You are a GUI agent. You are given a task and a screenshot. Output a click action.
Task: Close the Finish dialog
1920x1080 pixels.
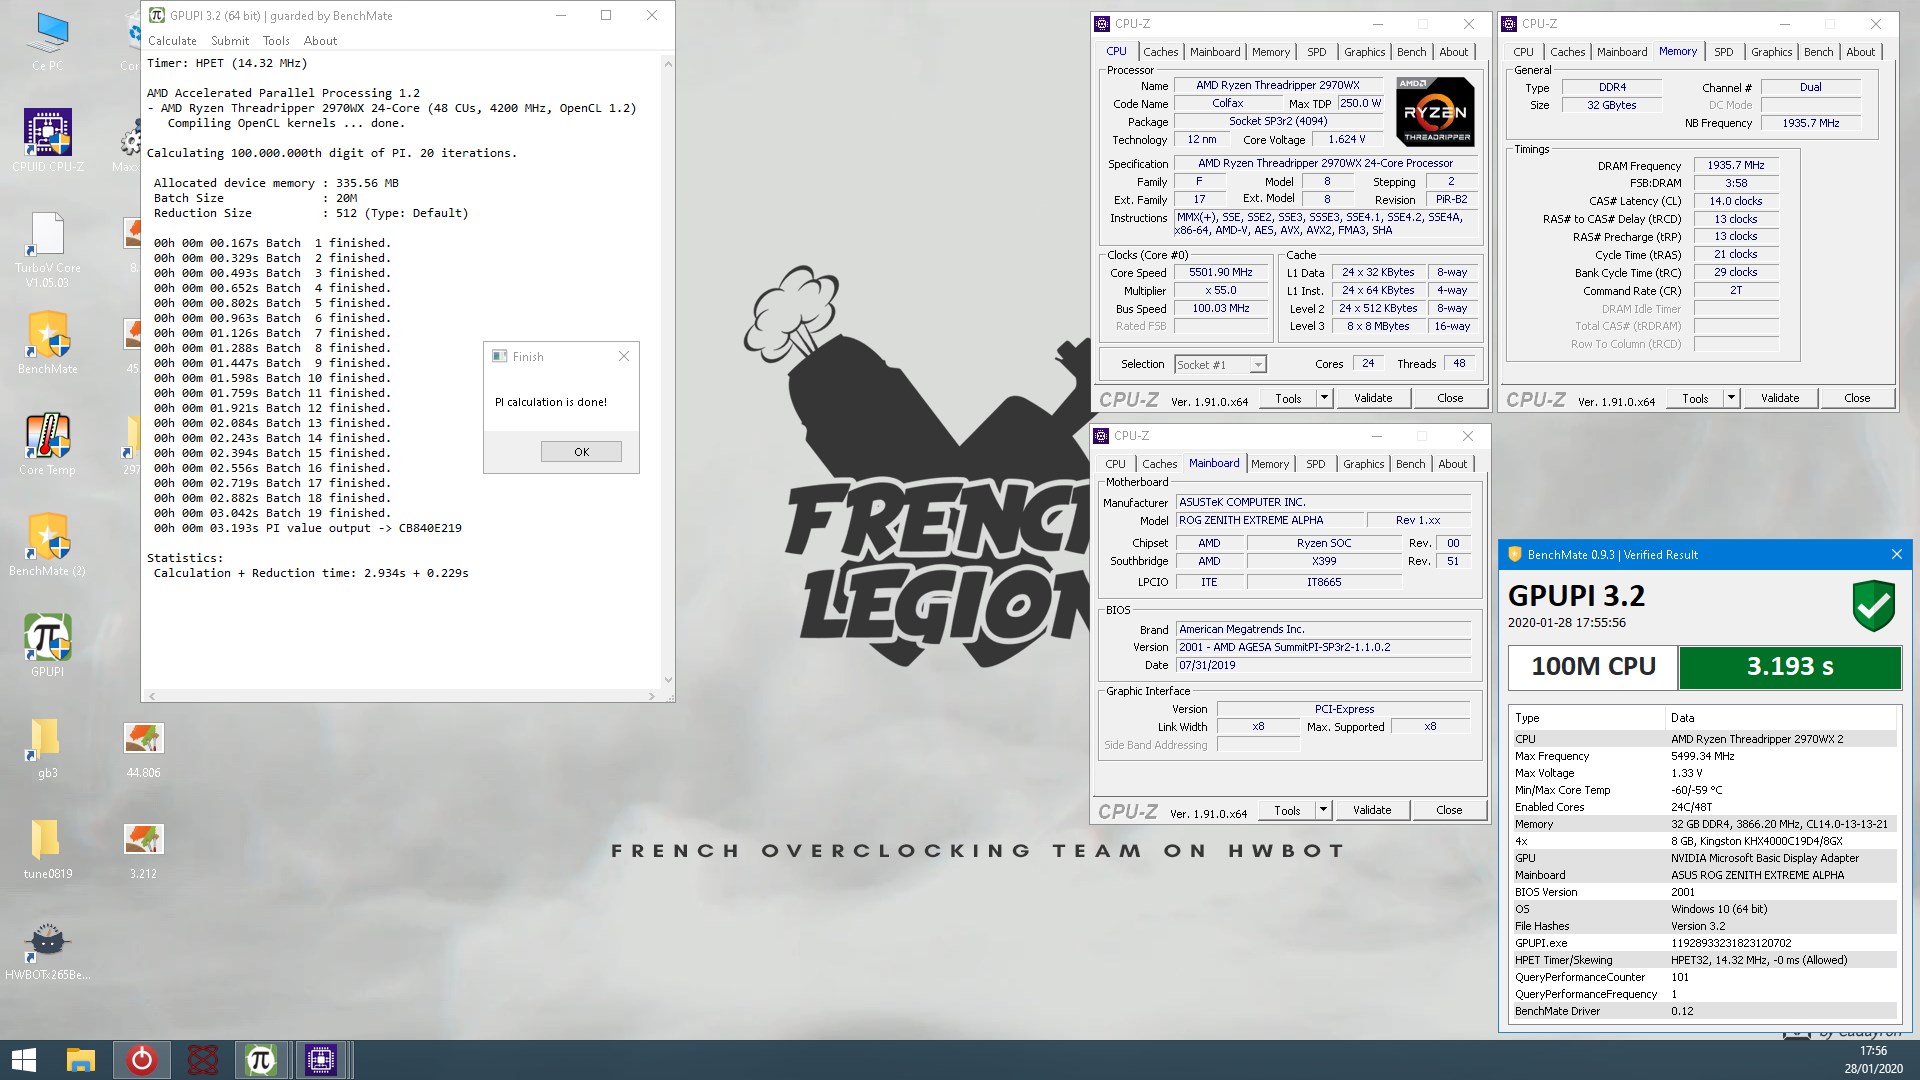(x=624, y=356)
